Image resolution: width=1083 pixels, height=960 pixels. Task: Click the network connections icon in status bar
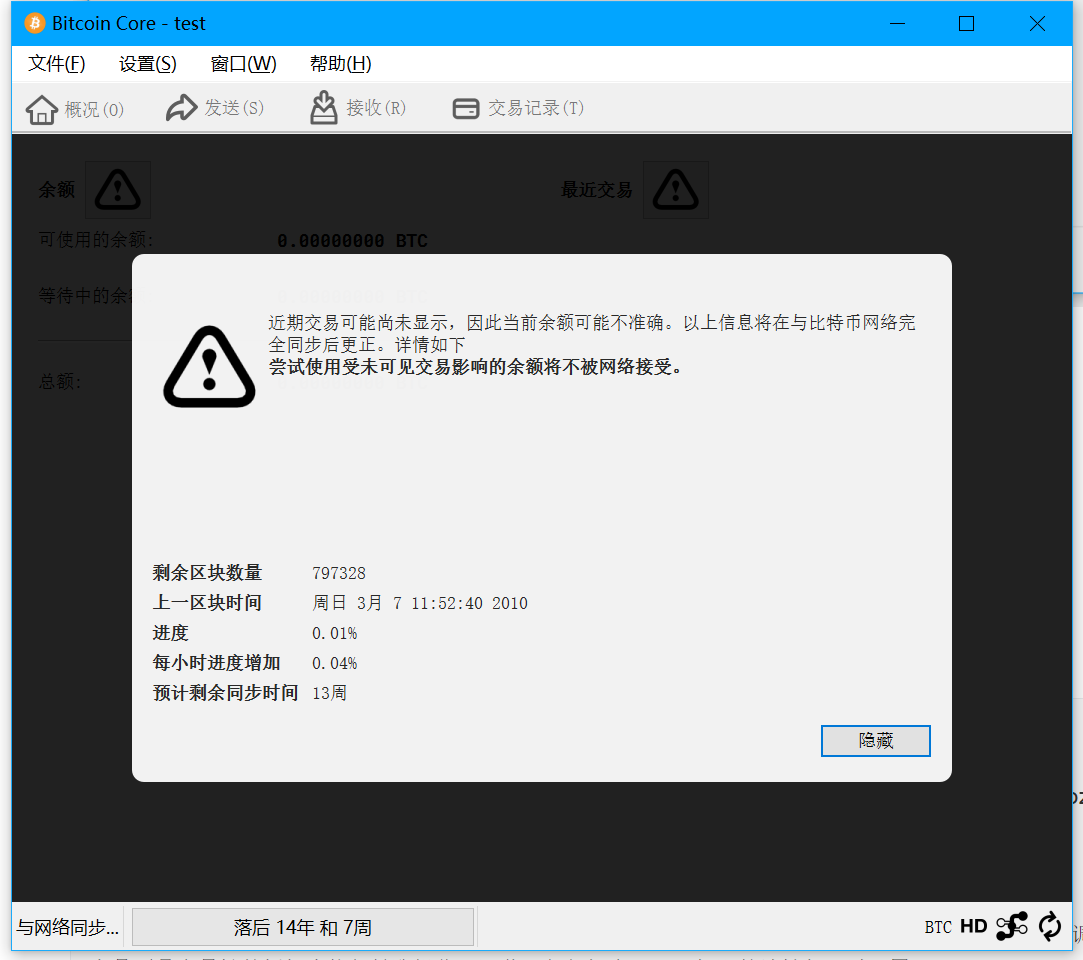click(1012, 926)
